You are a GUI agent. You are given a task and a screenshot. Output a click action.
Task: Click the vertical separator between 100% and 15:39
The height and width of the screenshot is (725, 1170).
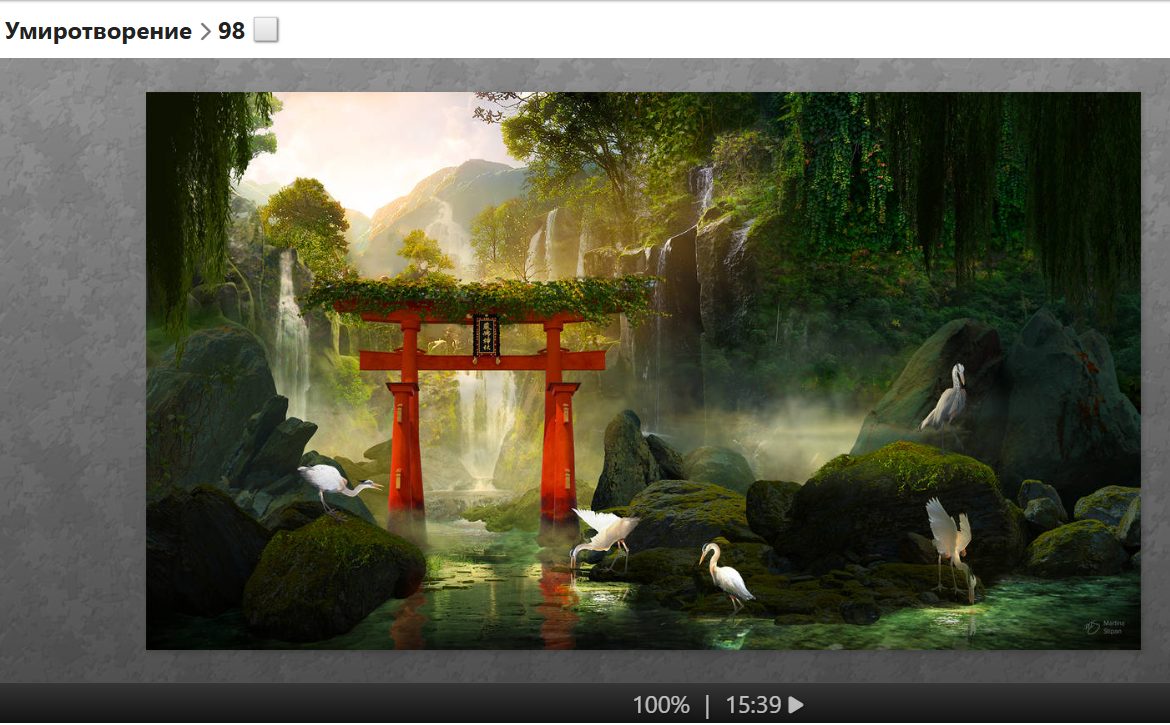(x=707, y=705)
